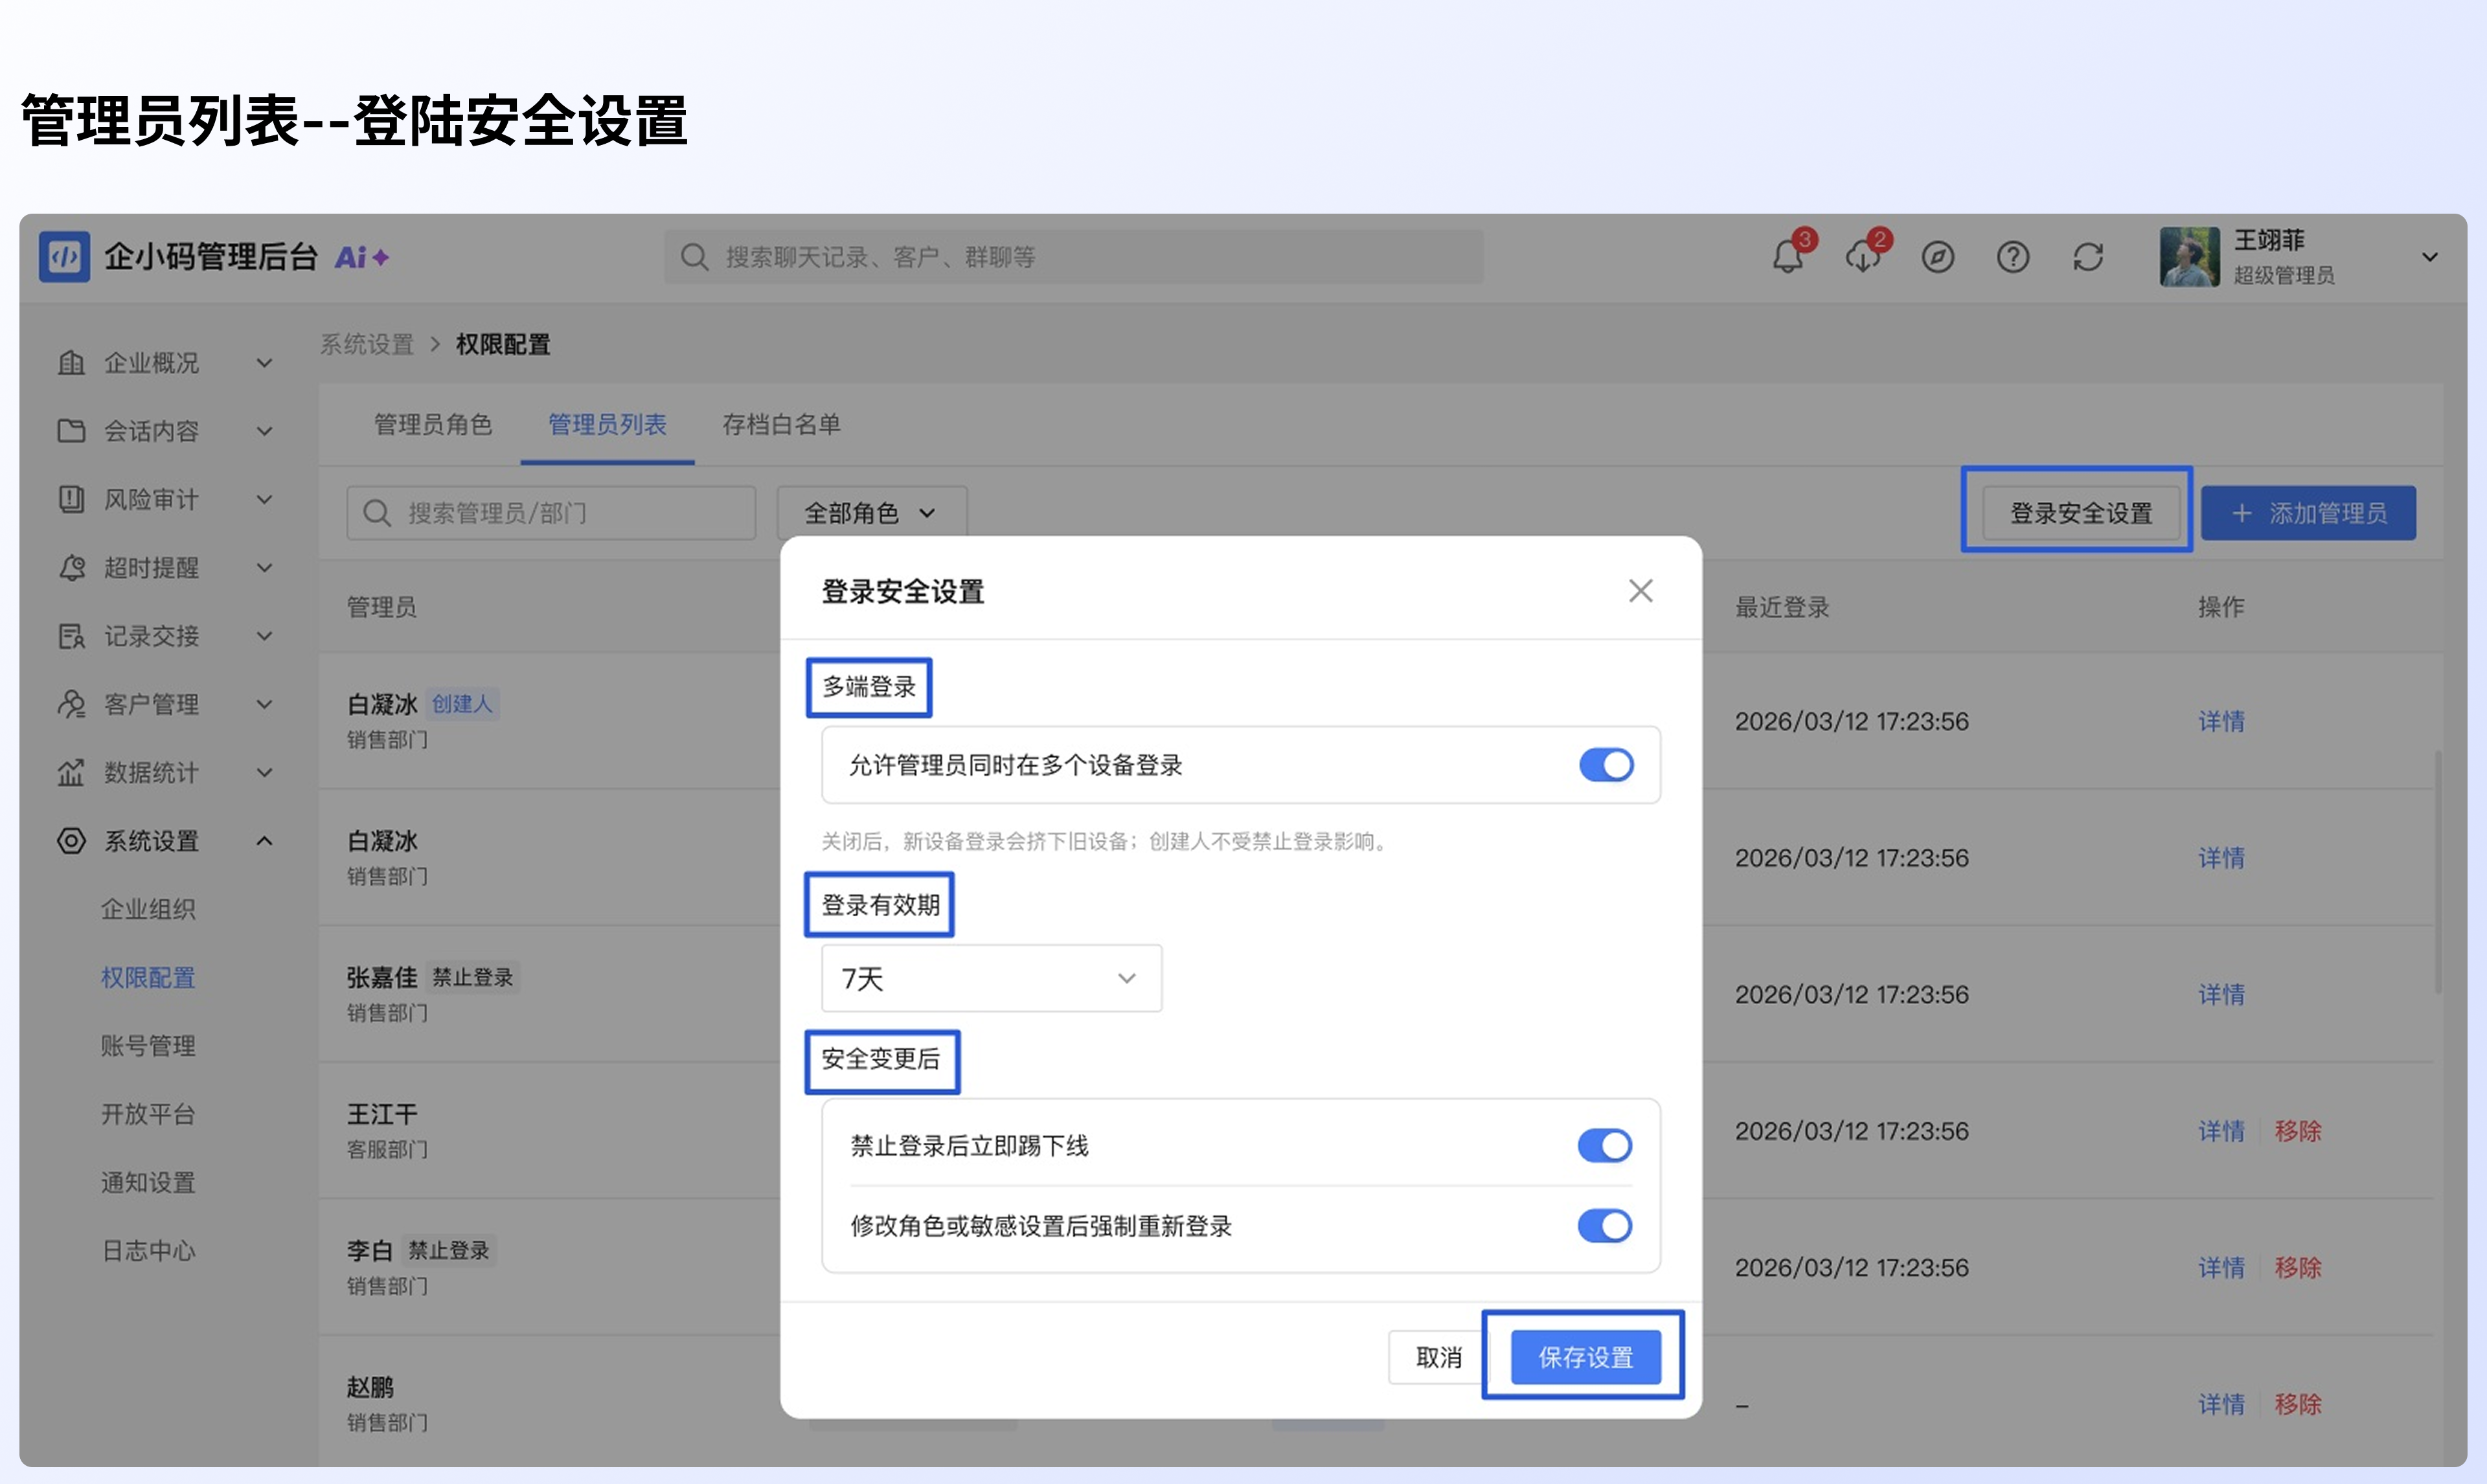
Task: Click the 超时提醒 bell-clock icon
Action: (71, 567)
